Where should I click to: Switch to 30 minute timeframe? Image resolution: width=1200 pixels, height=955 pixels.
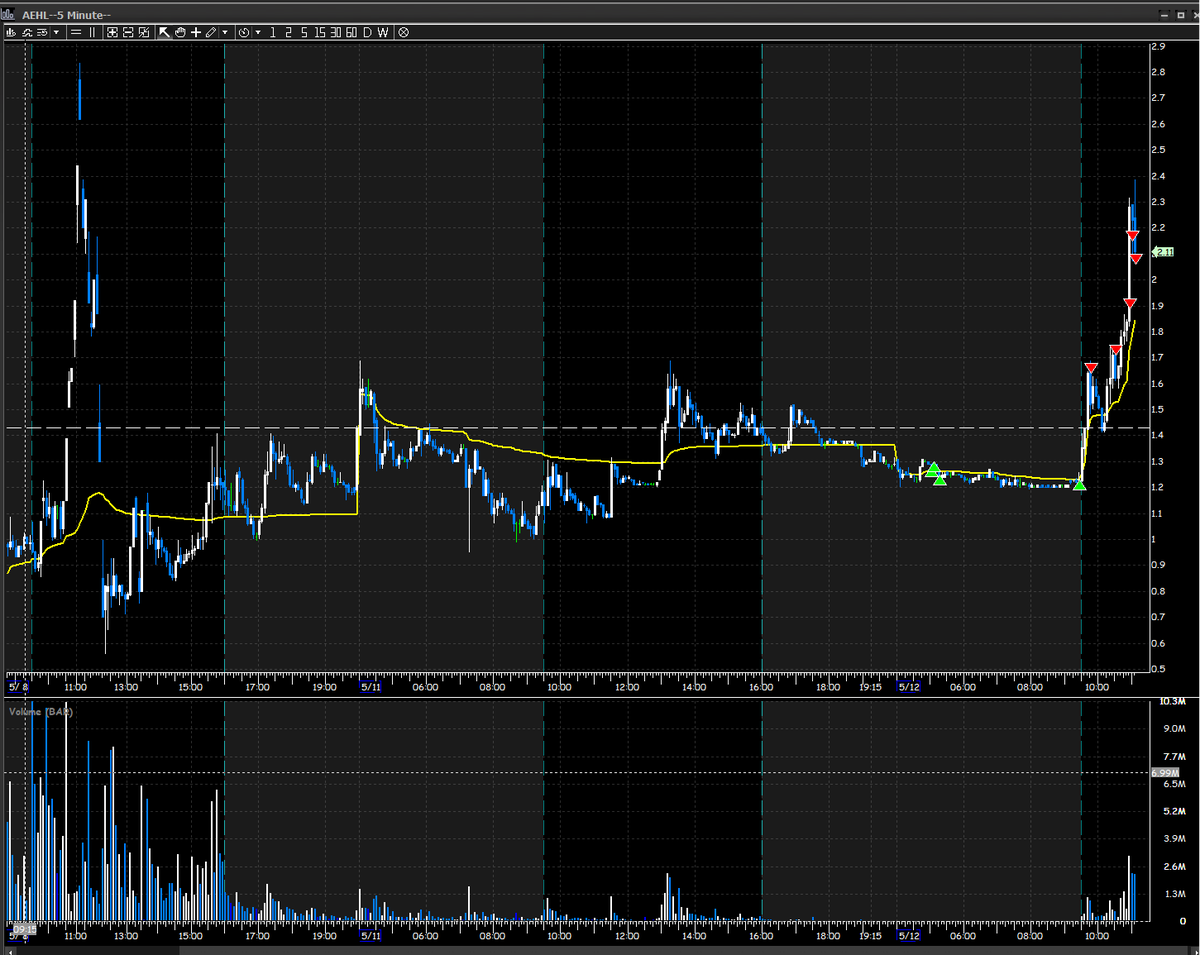click(336, 32)
